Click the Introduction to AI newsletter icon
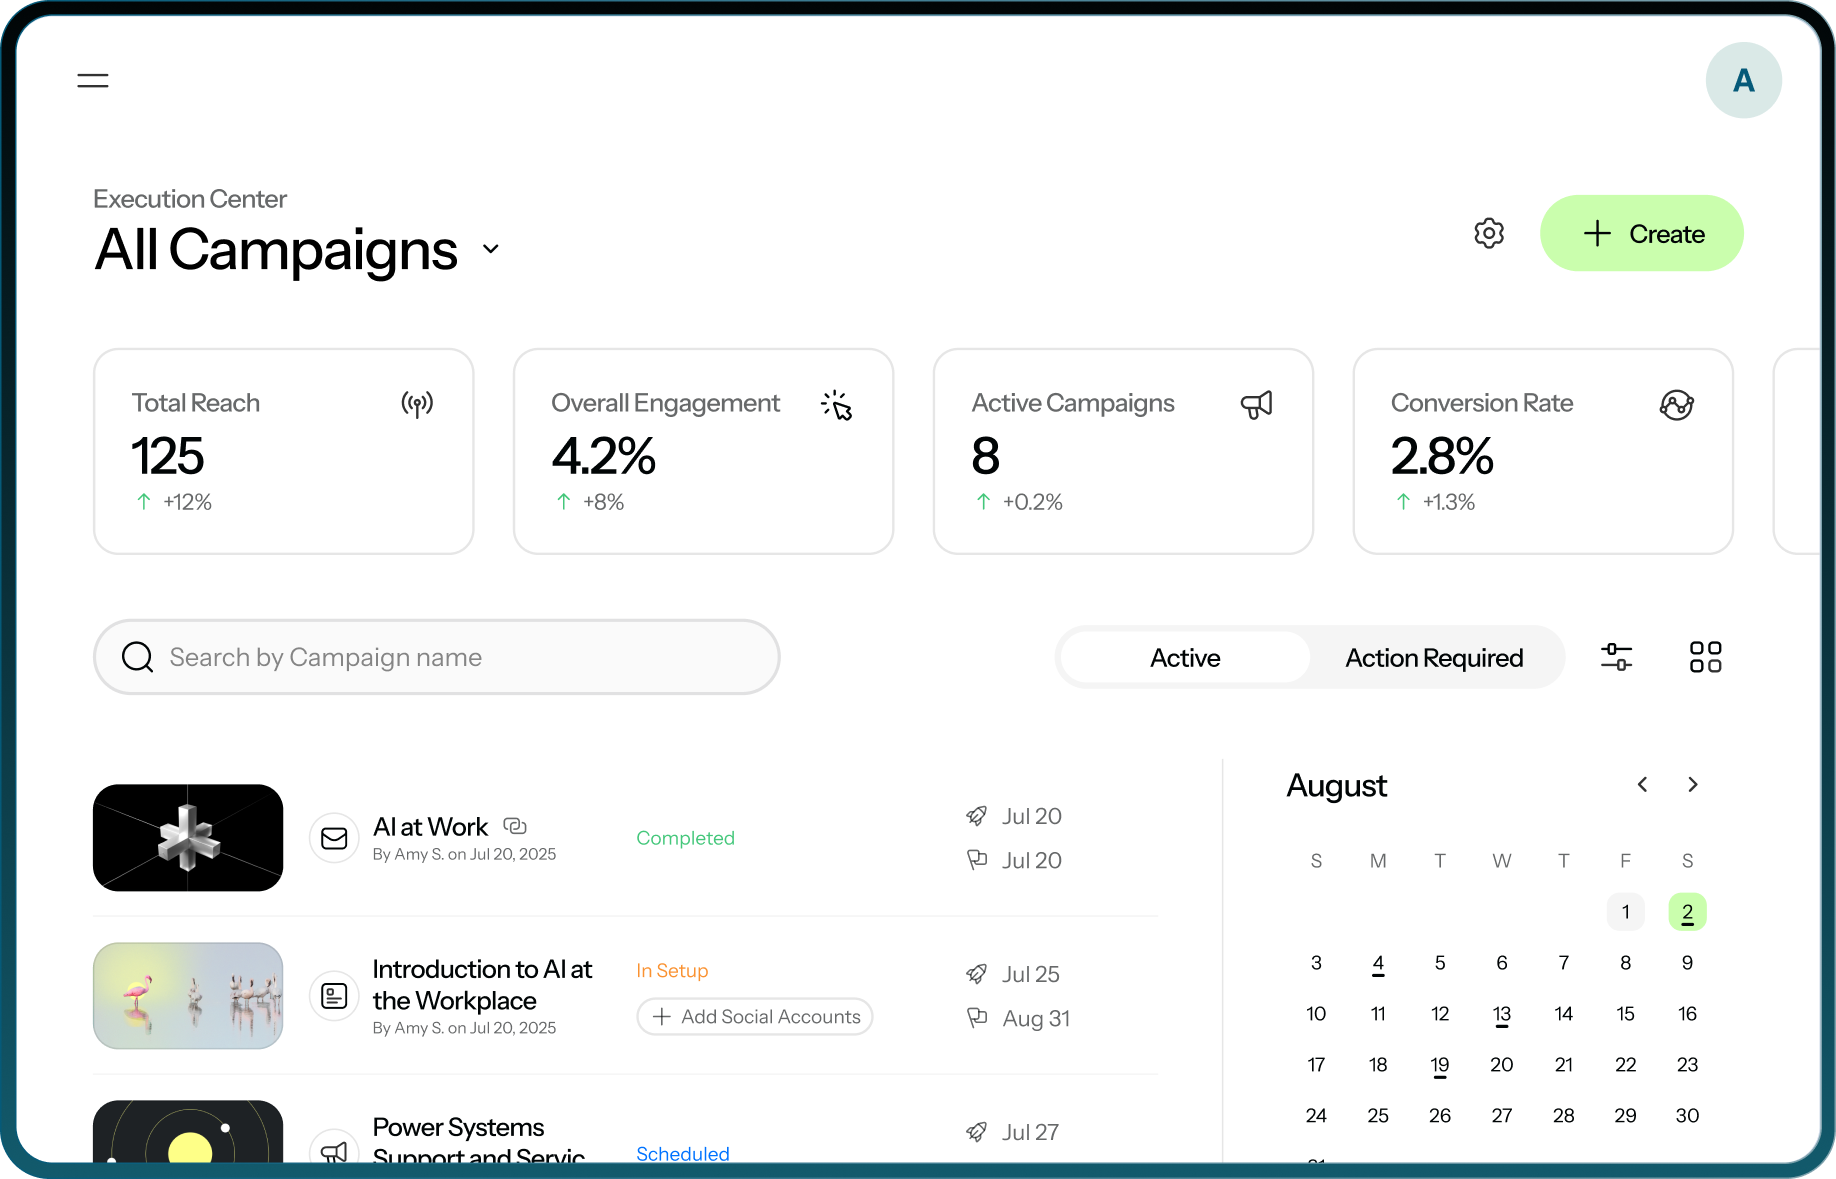This screenshot has height=1179, width=1836. (x=334, y=996)
